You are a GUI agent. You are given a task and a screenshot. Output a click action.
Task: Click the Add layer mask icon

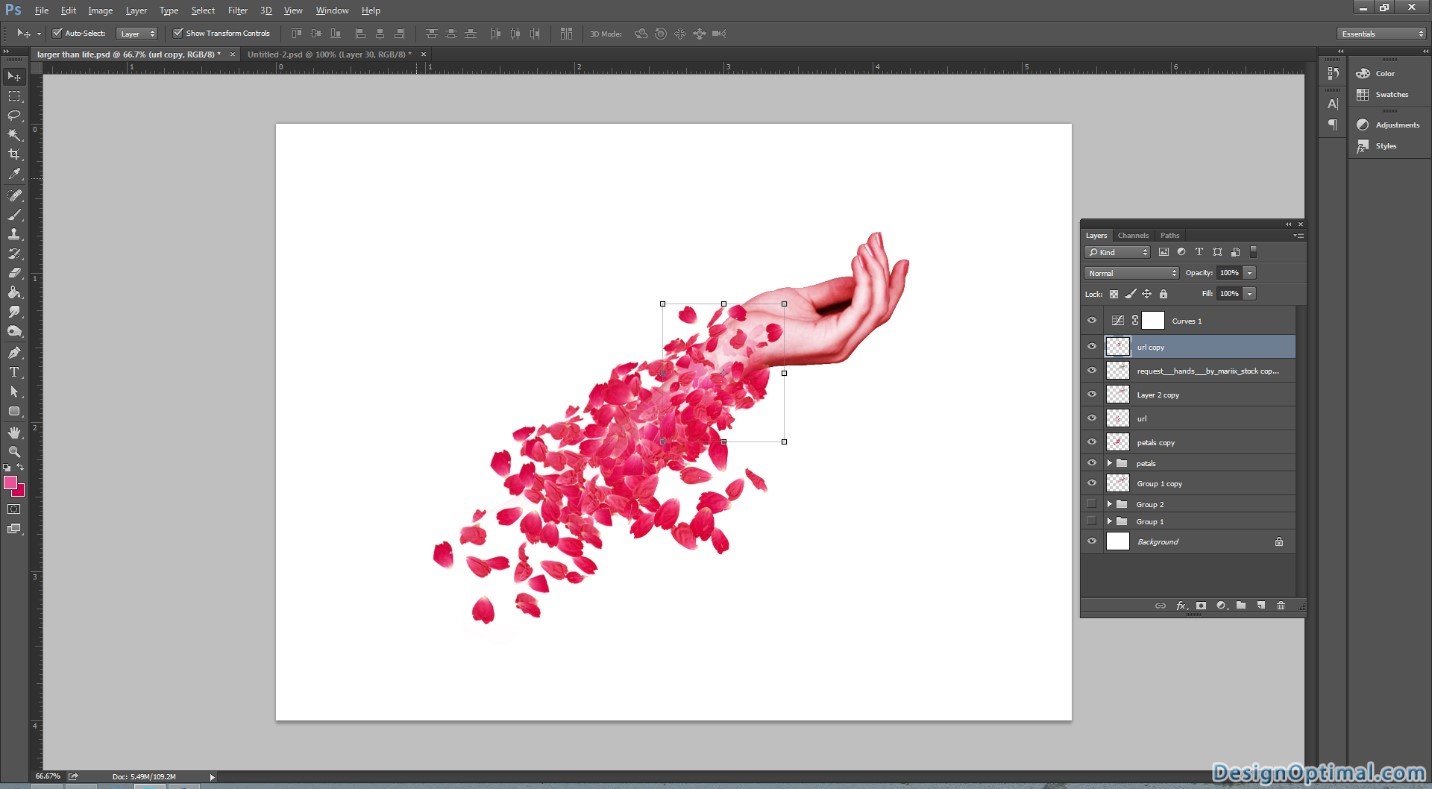[1201, 605]
